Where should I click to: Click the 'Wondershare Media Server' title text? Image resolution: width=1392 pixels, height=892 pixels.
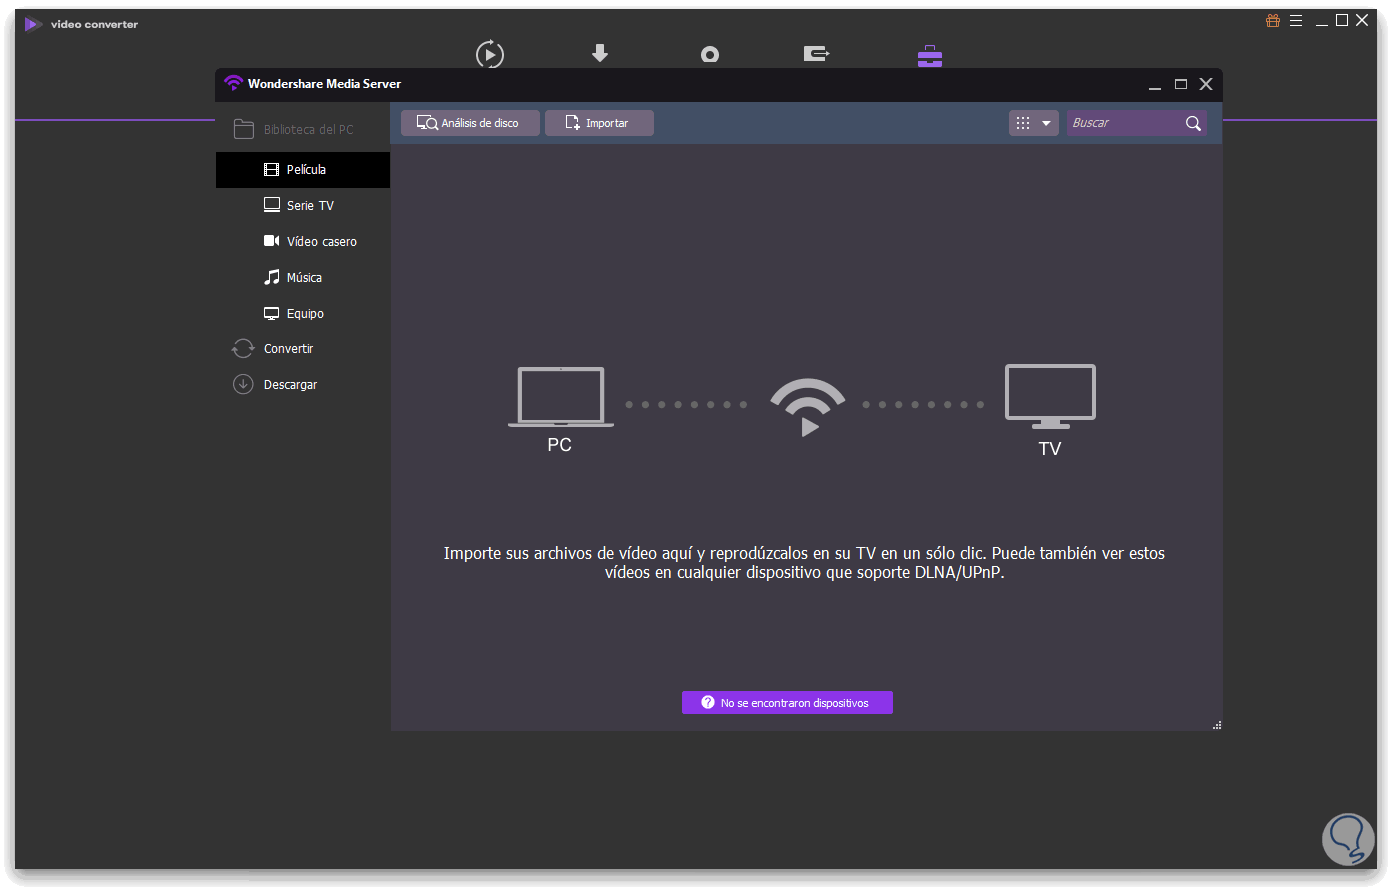[x=324, y=84]
